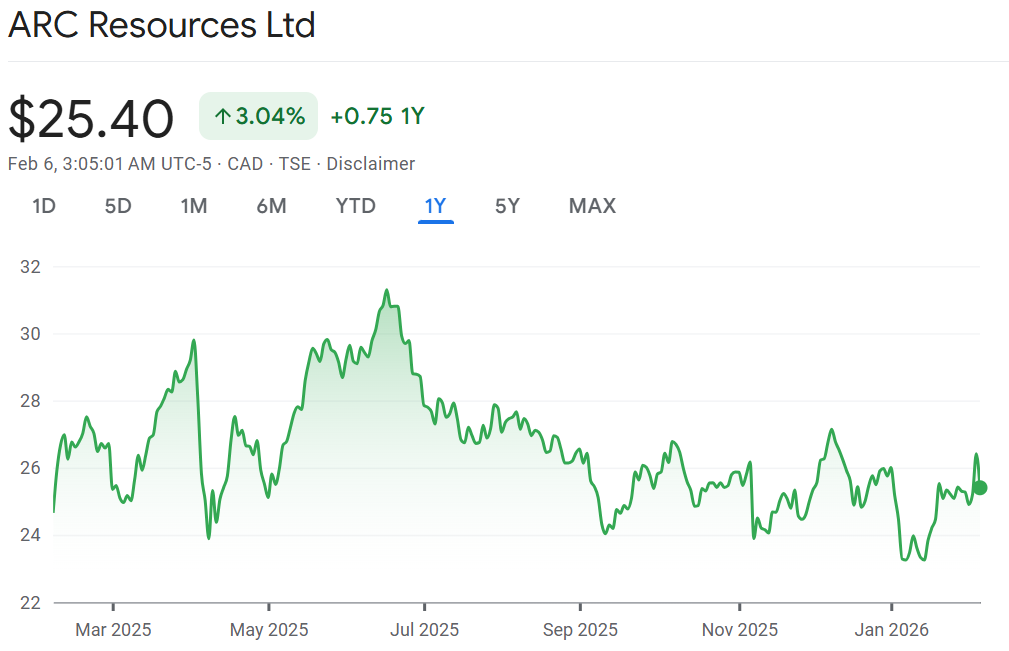Click the up arrow in the percentage badge

(x=222, y=117)
